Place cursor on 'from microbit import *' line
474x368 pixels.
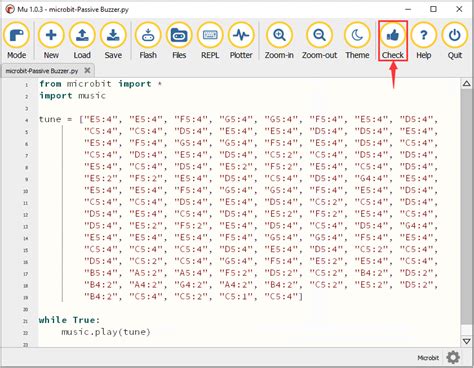[x=100, y=84]
